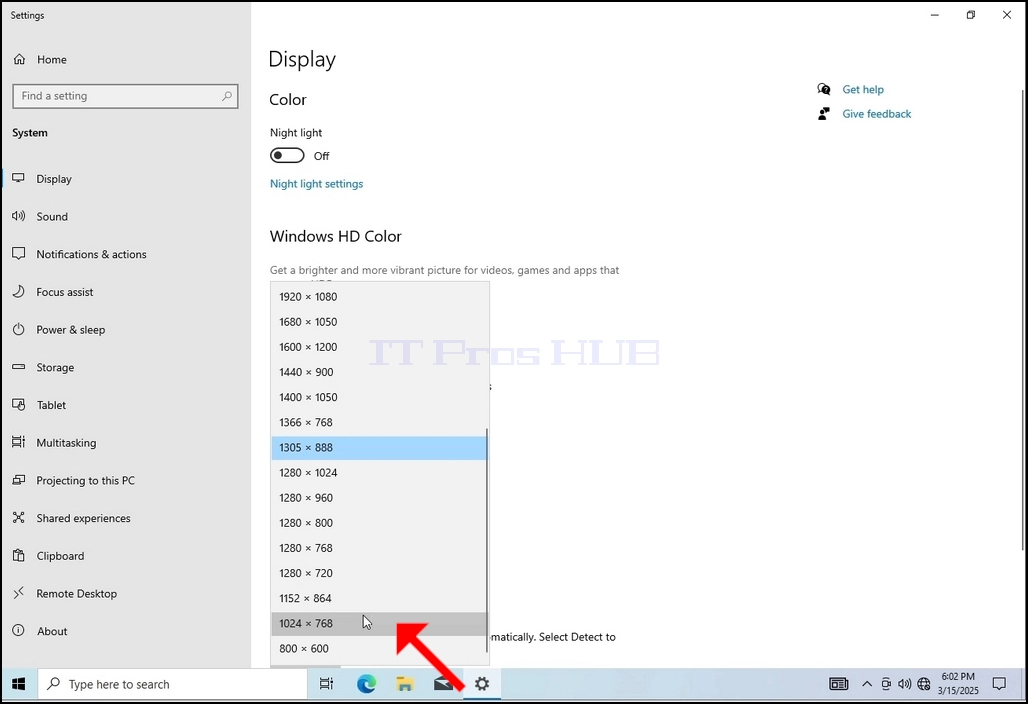Screen dimensions: 1028x704
Task: Select 1600 × 1200 resolution
Action: pos(380,347)
